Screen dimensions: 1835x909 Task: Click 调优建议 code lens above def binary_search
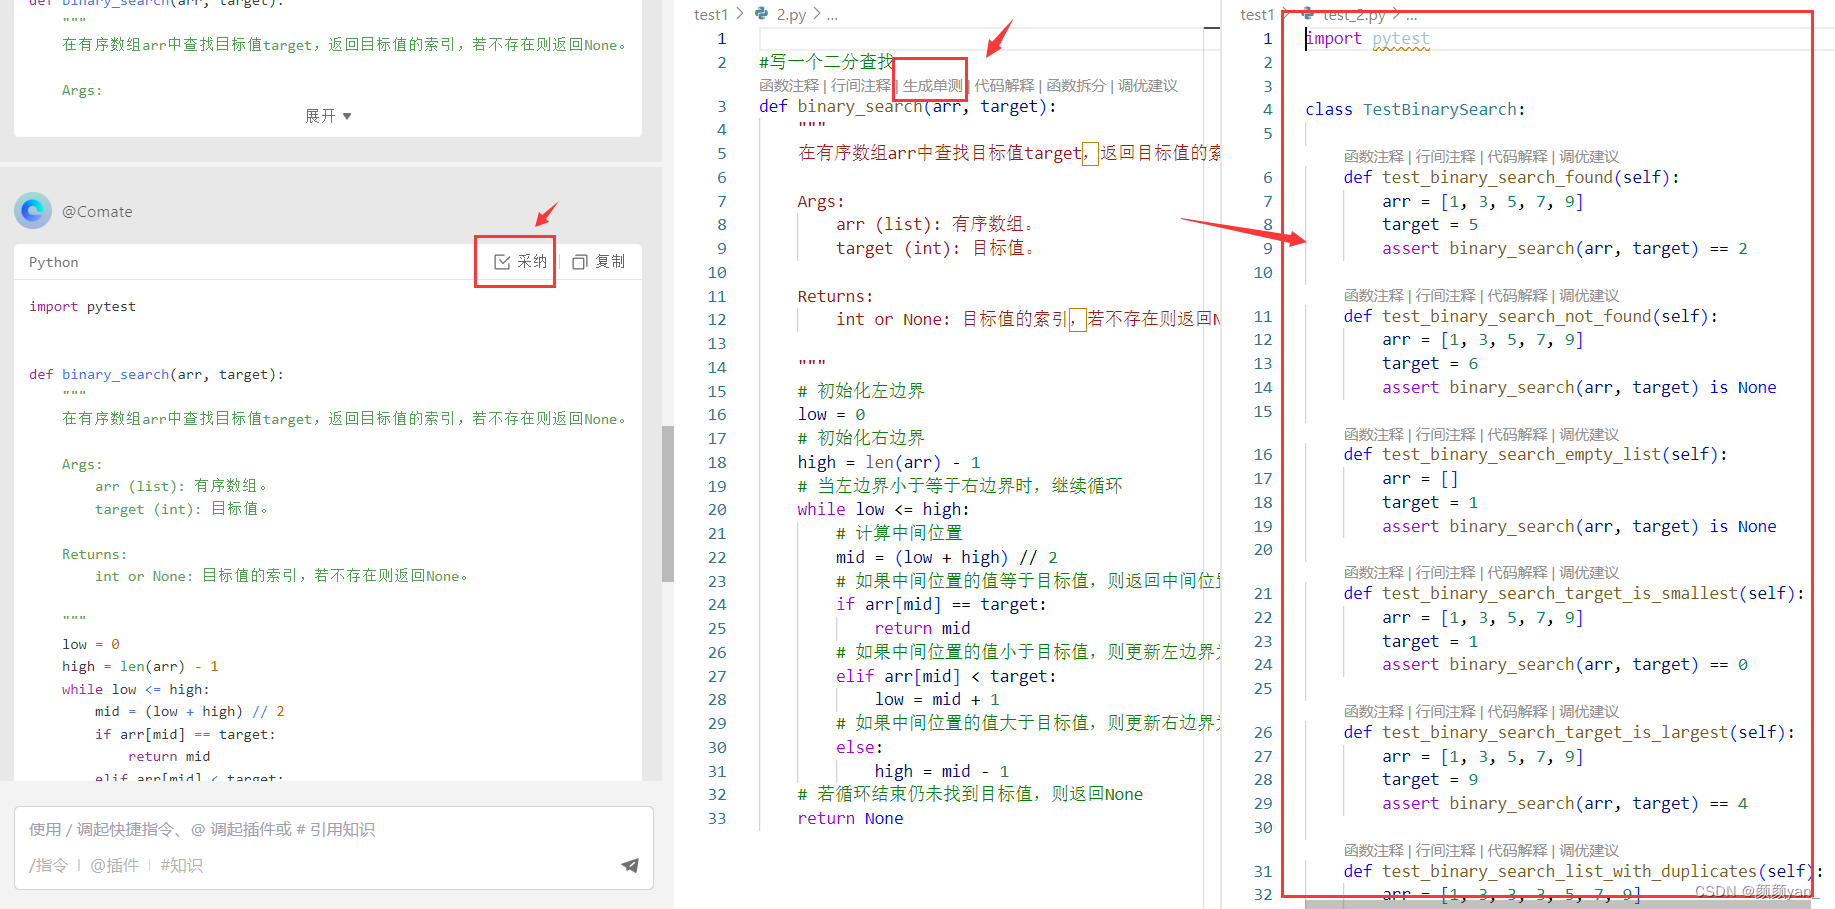1148,86
